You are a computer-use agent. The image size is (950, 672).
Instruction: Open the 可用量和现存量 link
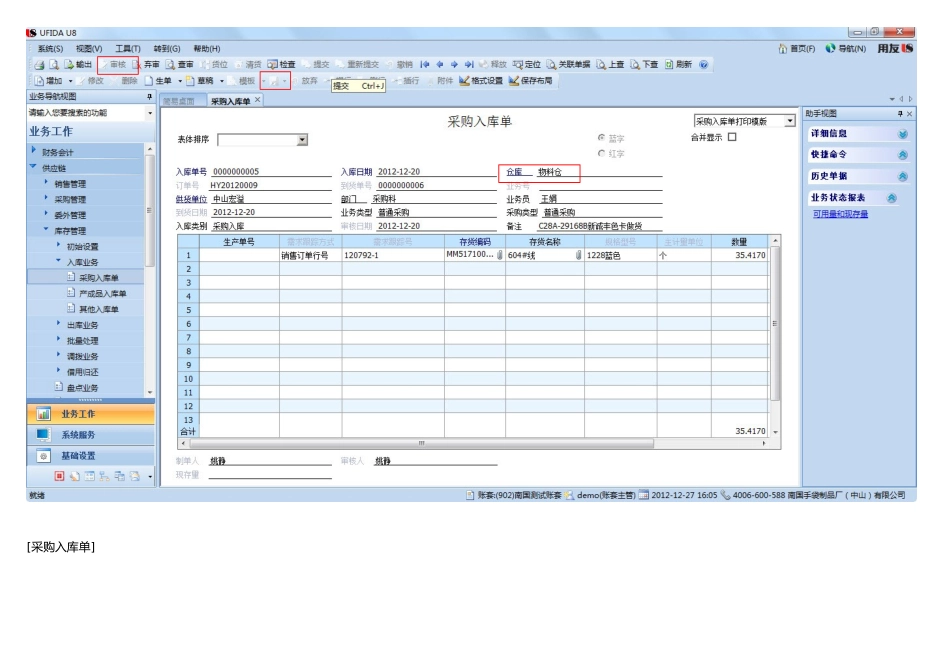coord(840,214)
